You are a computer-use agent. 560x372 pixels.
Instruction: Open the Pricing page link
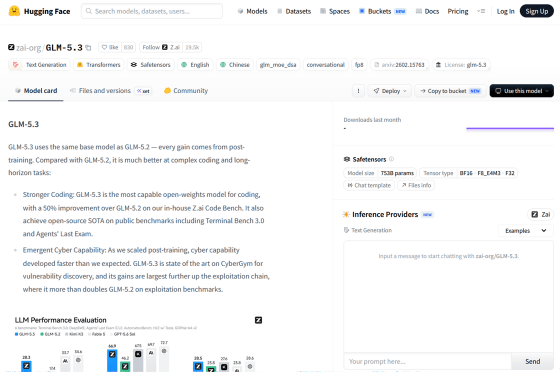click(x=458, y=11)
